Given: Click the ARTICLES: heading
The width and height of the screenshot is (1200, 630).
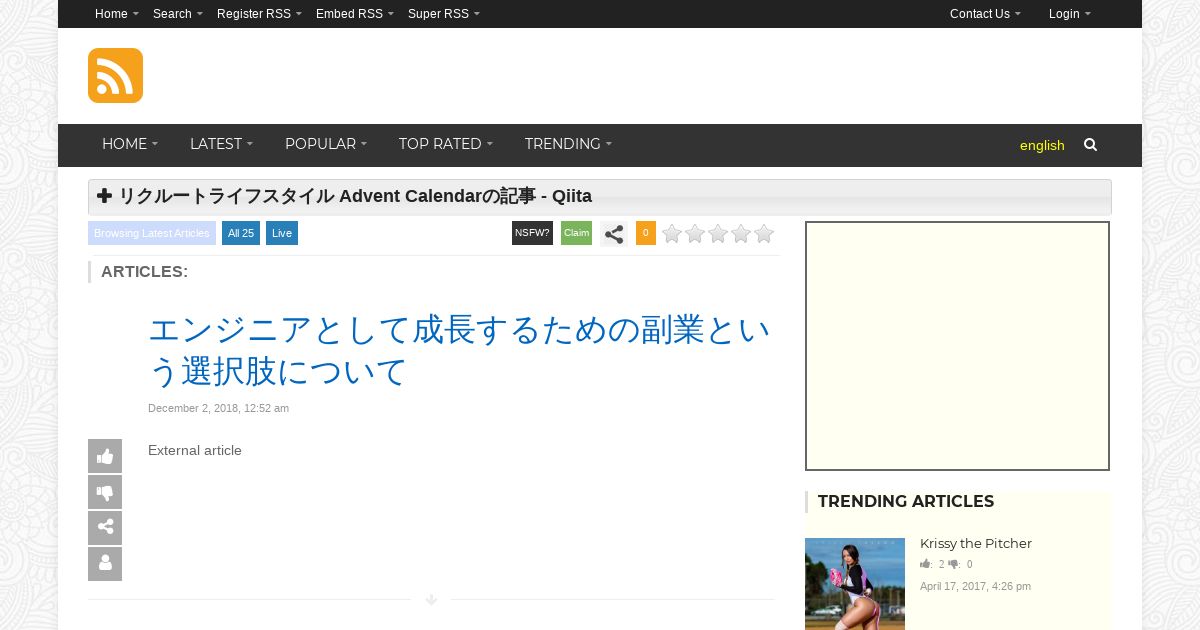Looking at the screenshot, I should pyautogui.click(x=144, y=271).
